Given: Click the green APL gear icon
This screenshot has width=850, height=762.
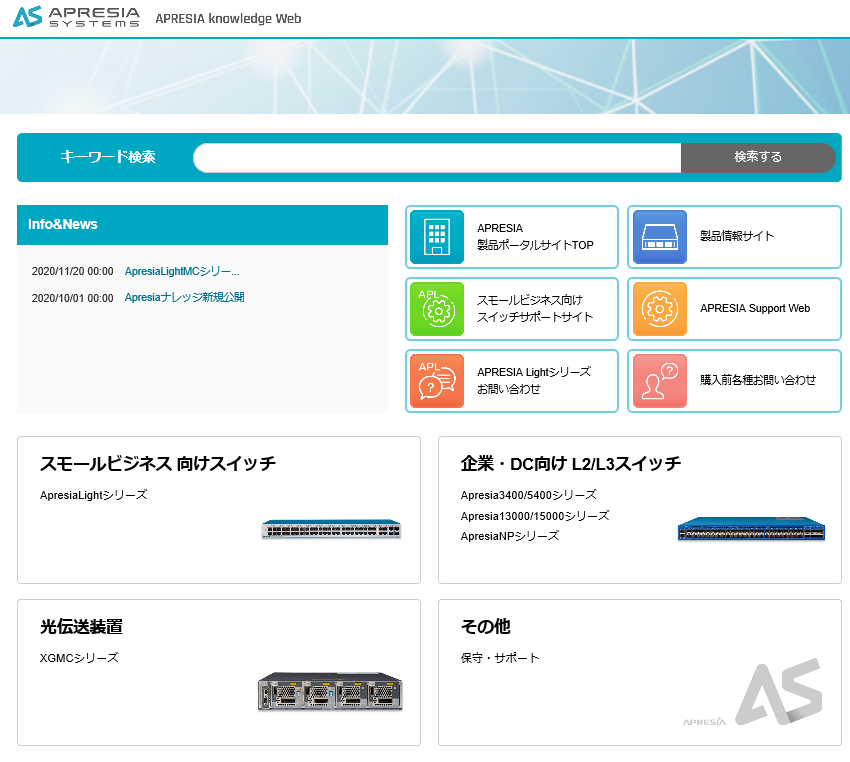Looking at the screenshot, I should pyautogui.click(x=437, y=309).
